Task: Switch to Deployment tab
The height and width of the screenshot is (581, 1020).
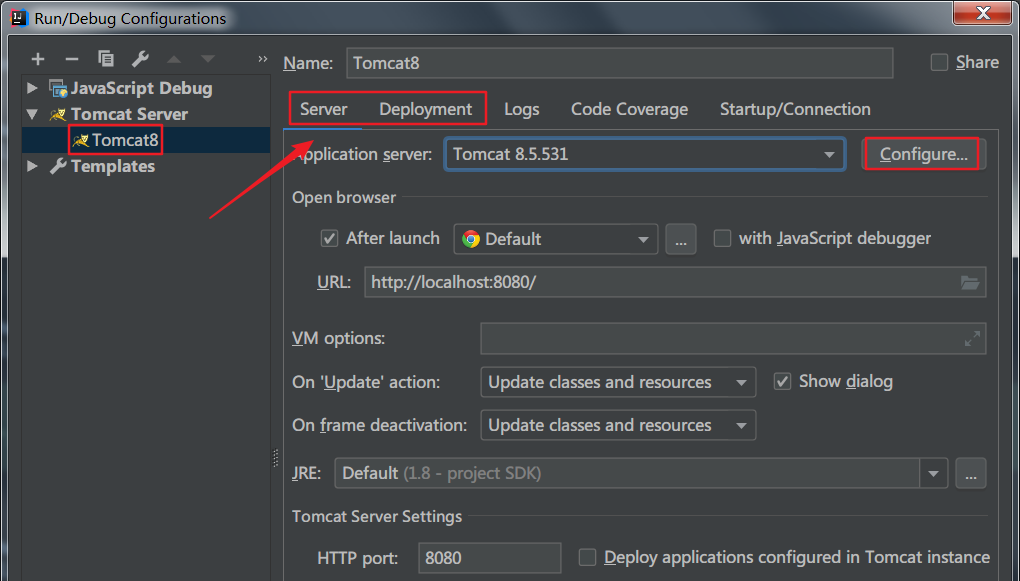Action: point(425,109)
